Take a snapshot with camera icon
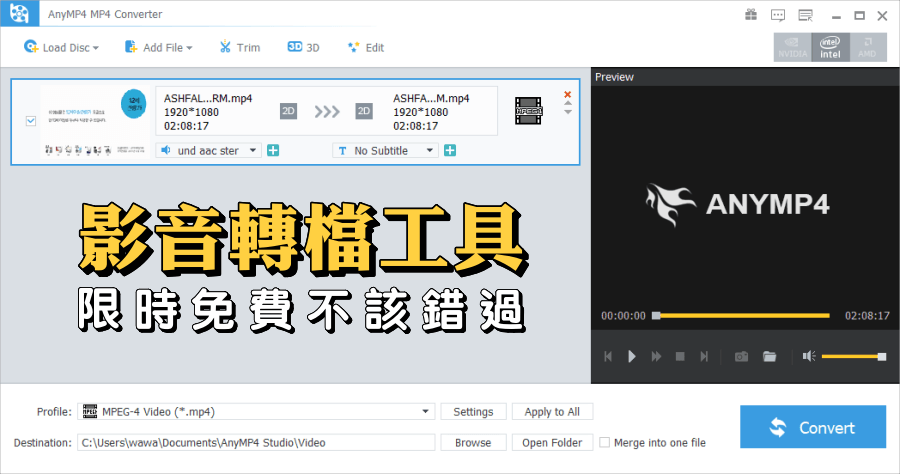Screen dimensions: 900x474 pos(742,357)
